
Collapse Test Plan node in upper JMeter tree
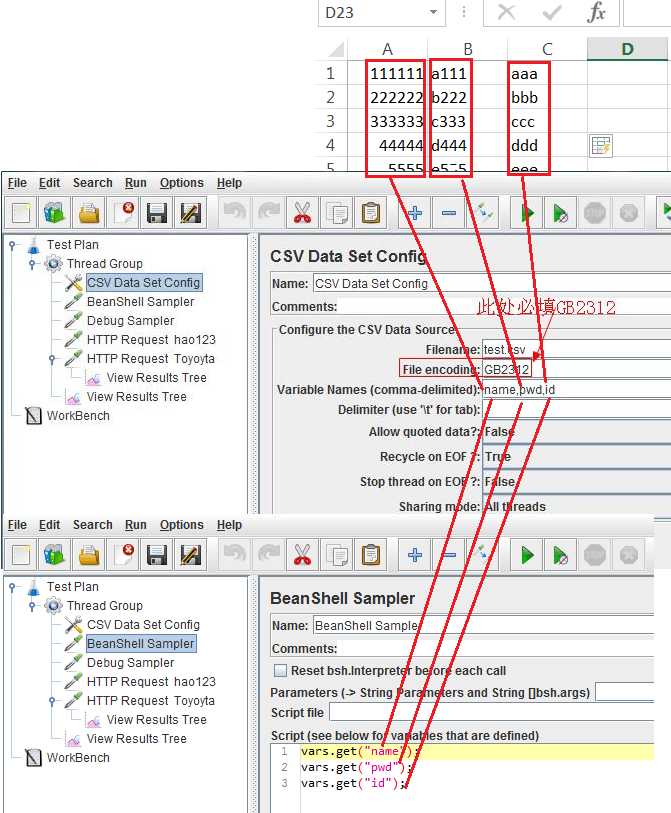click(12, 245)
